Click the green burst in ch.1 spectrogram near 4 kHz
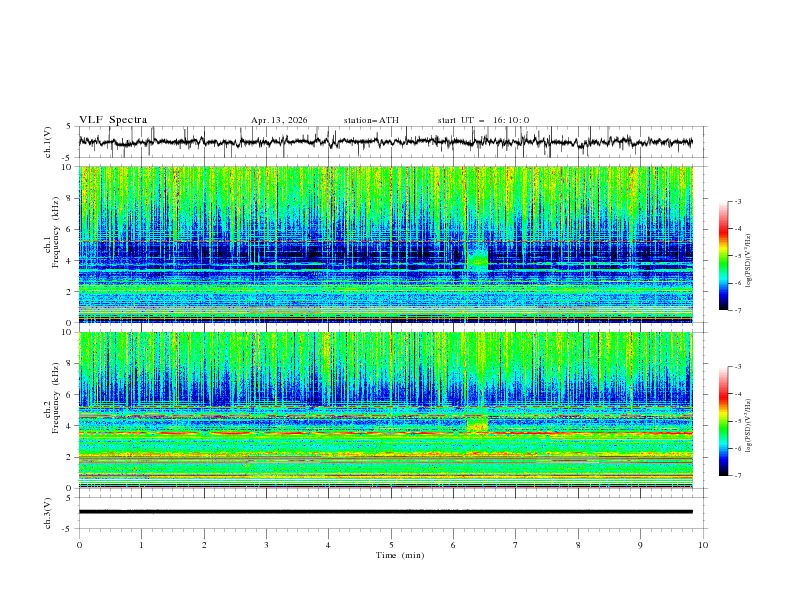 click(x=477, y=260)
